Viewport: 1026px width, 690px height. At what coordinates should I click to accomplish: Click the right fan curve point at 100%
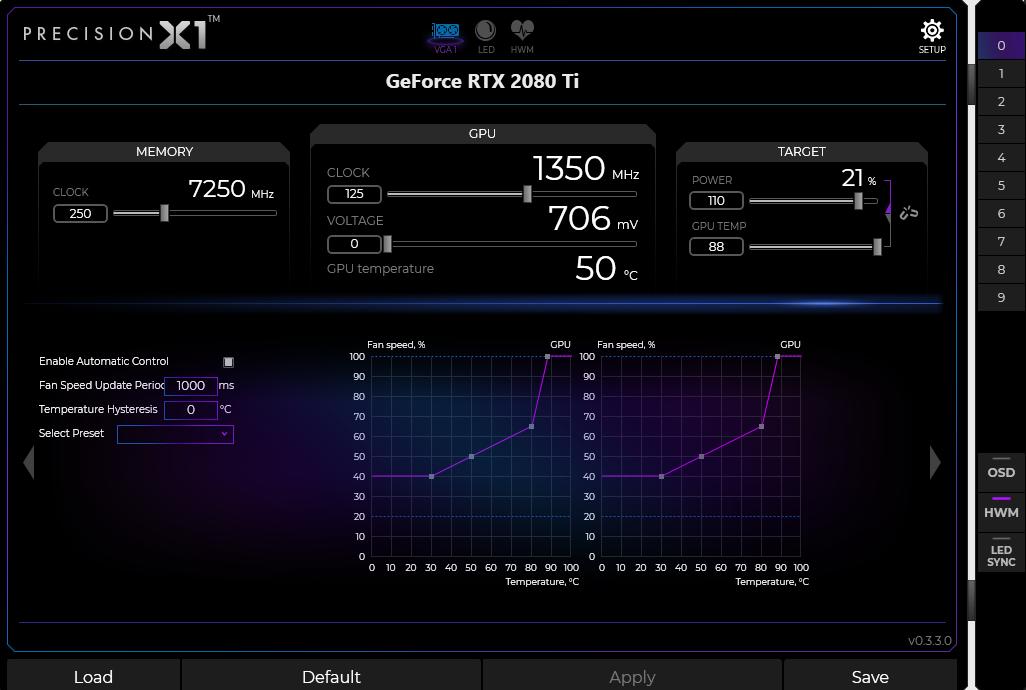pos(777,356)
